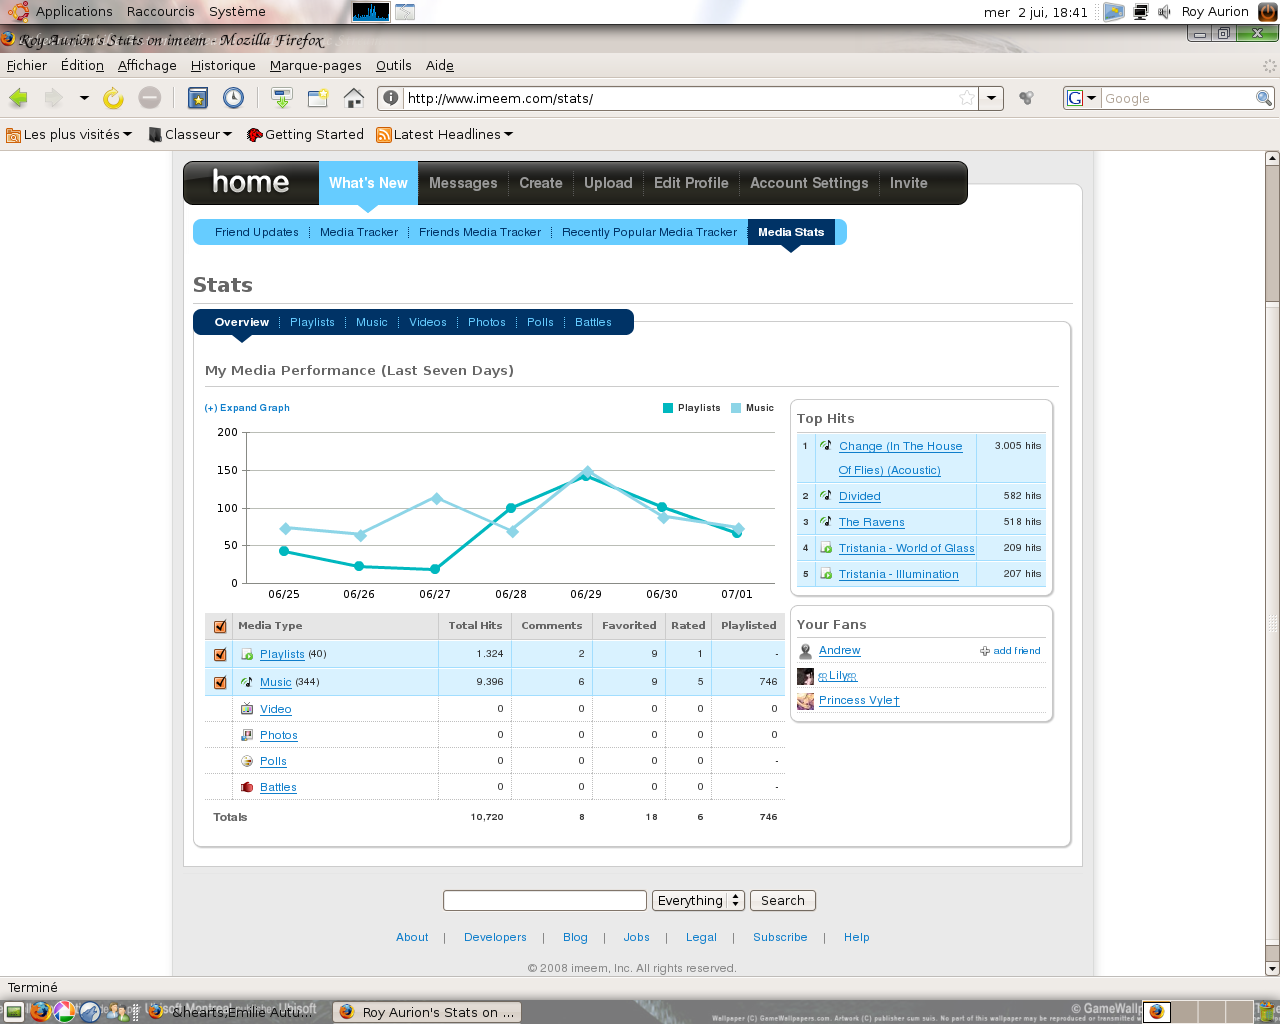The height and width of the screenshot is (1024, 1280).
Task: Open the Marque-pages menu
Action: click(315, 65)
